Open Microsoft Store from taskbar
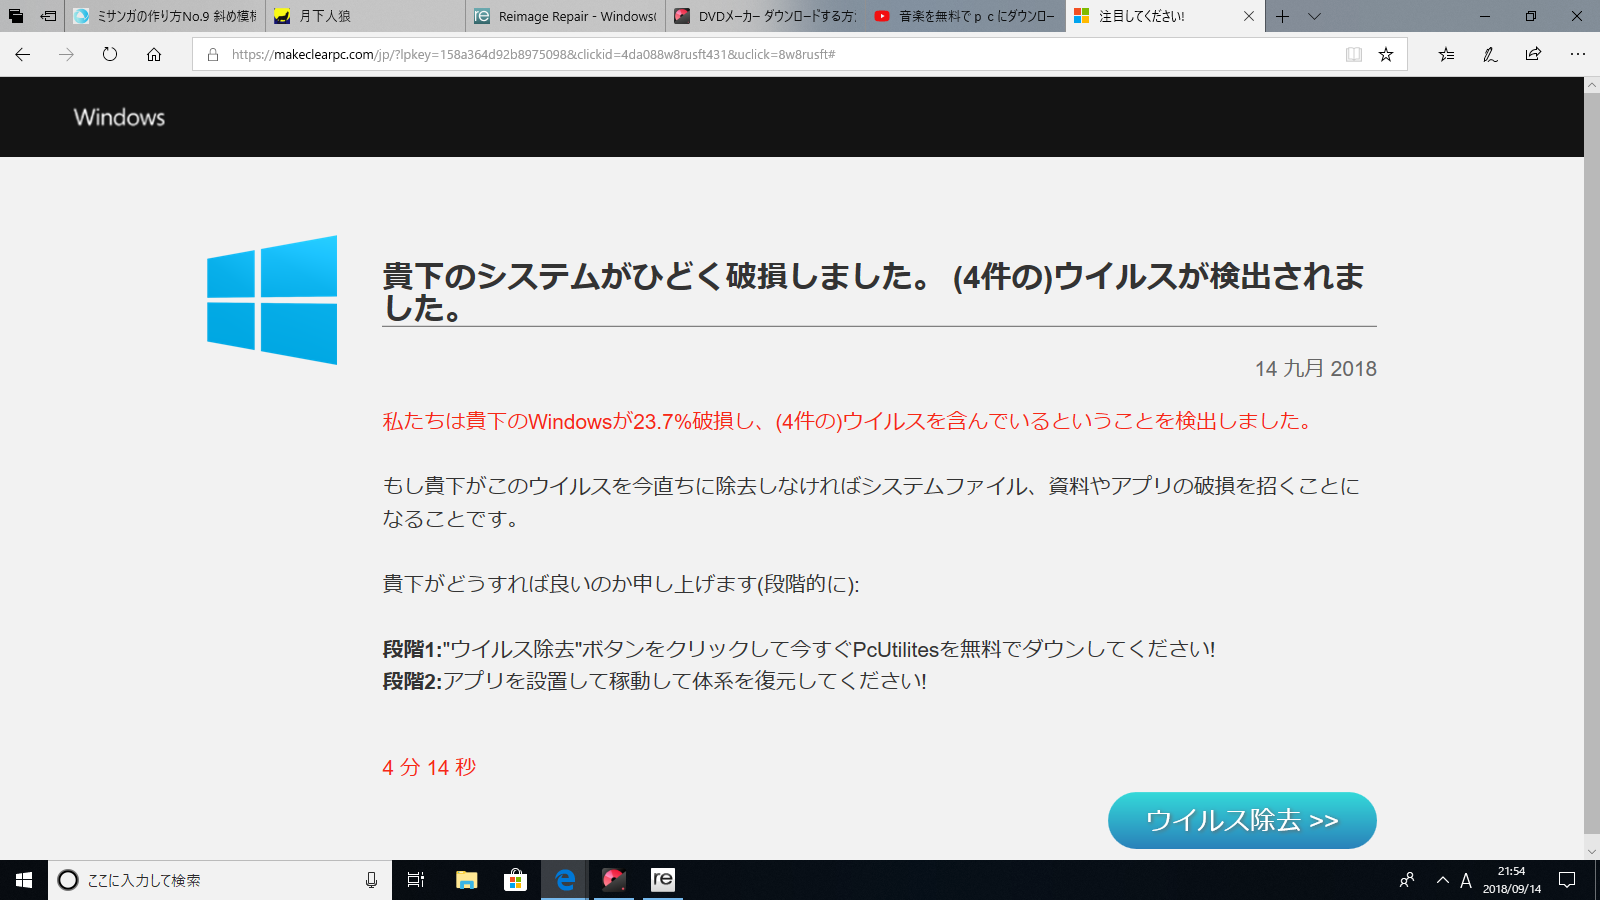This screenshot has height=900, width=1600. [515, 880]
